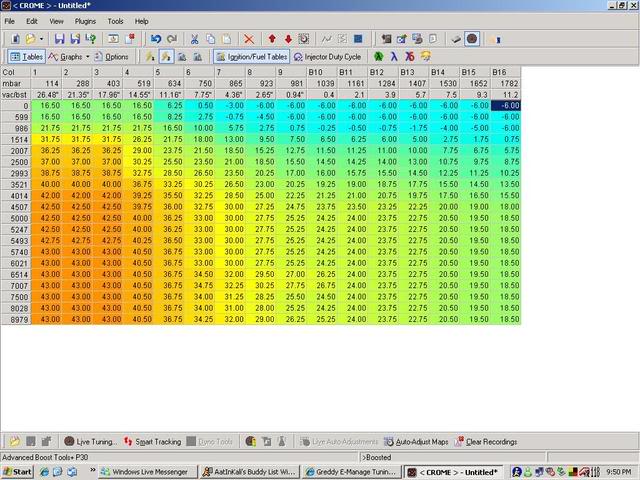Screen dimensions: 640x480
Task: Click the Undo arrow icon
Action: coord(156,39)
